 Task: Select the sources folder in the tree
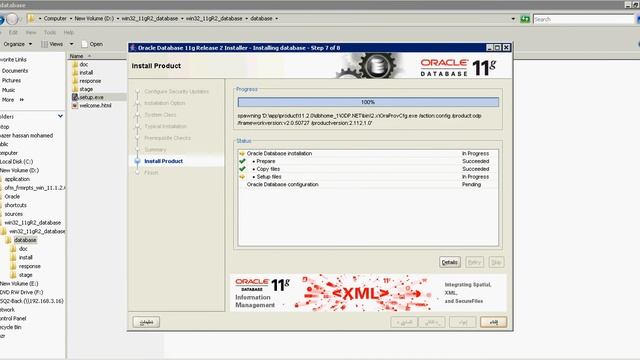[x=13, y=214]
